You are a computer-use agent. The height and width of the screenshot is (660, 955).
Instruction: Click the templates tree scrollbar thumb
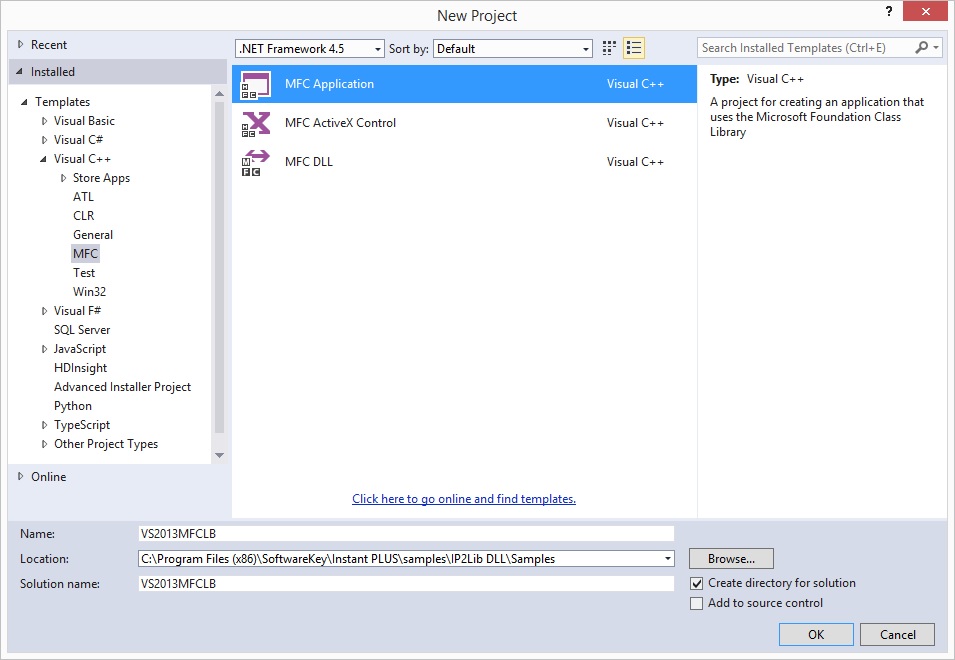219,268
